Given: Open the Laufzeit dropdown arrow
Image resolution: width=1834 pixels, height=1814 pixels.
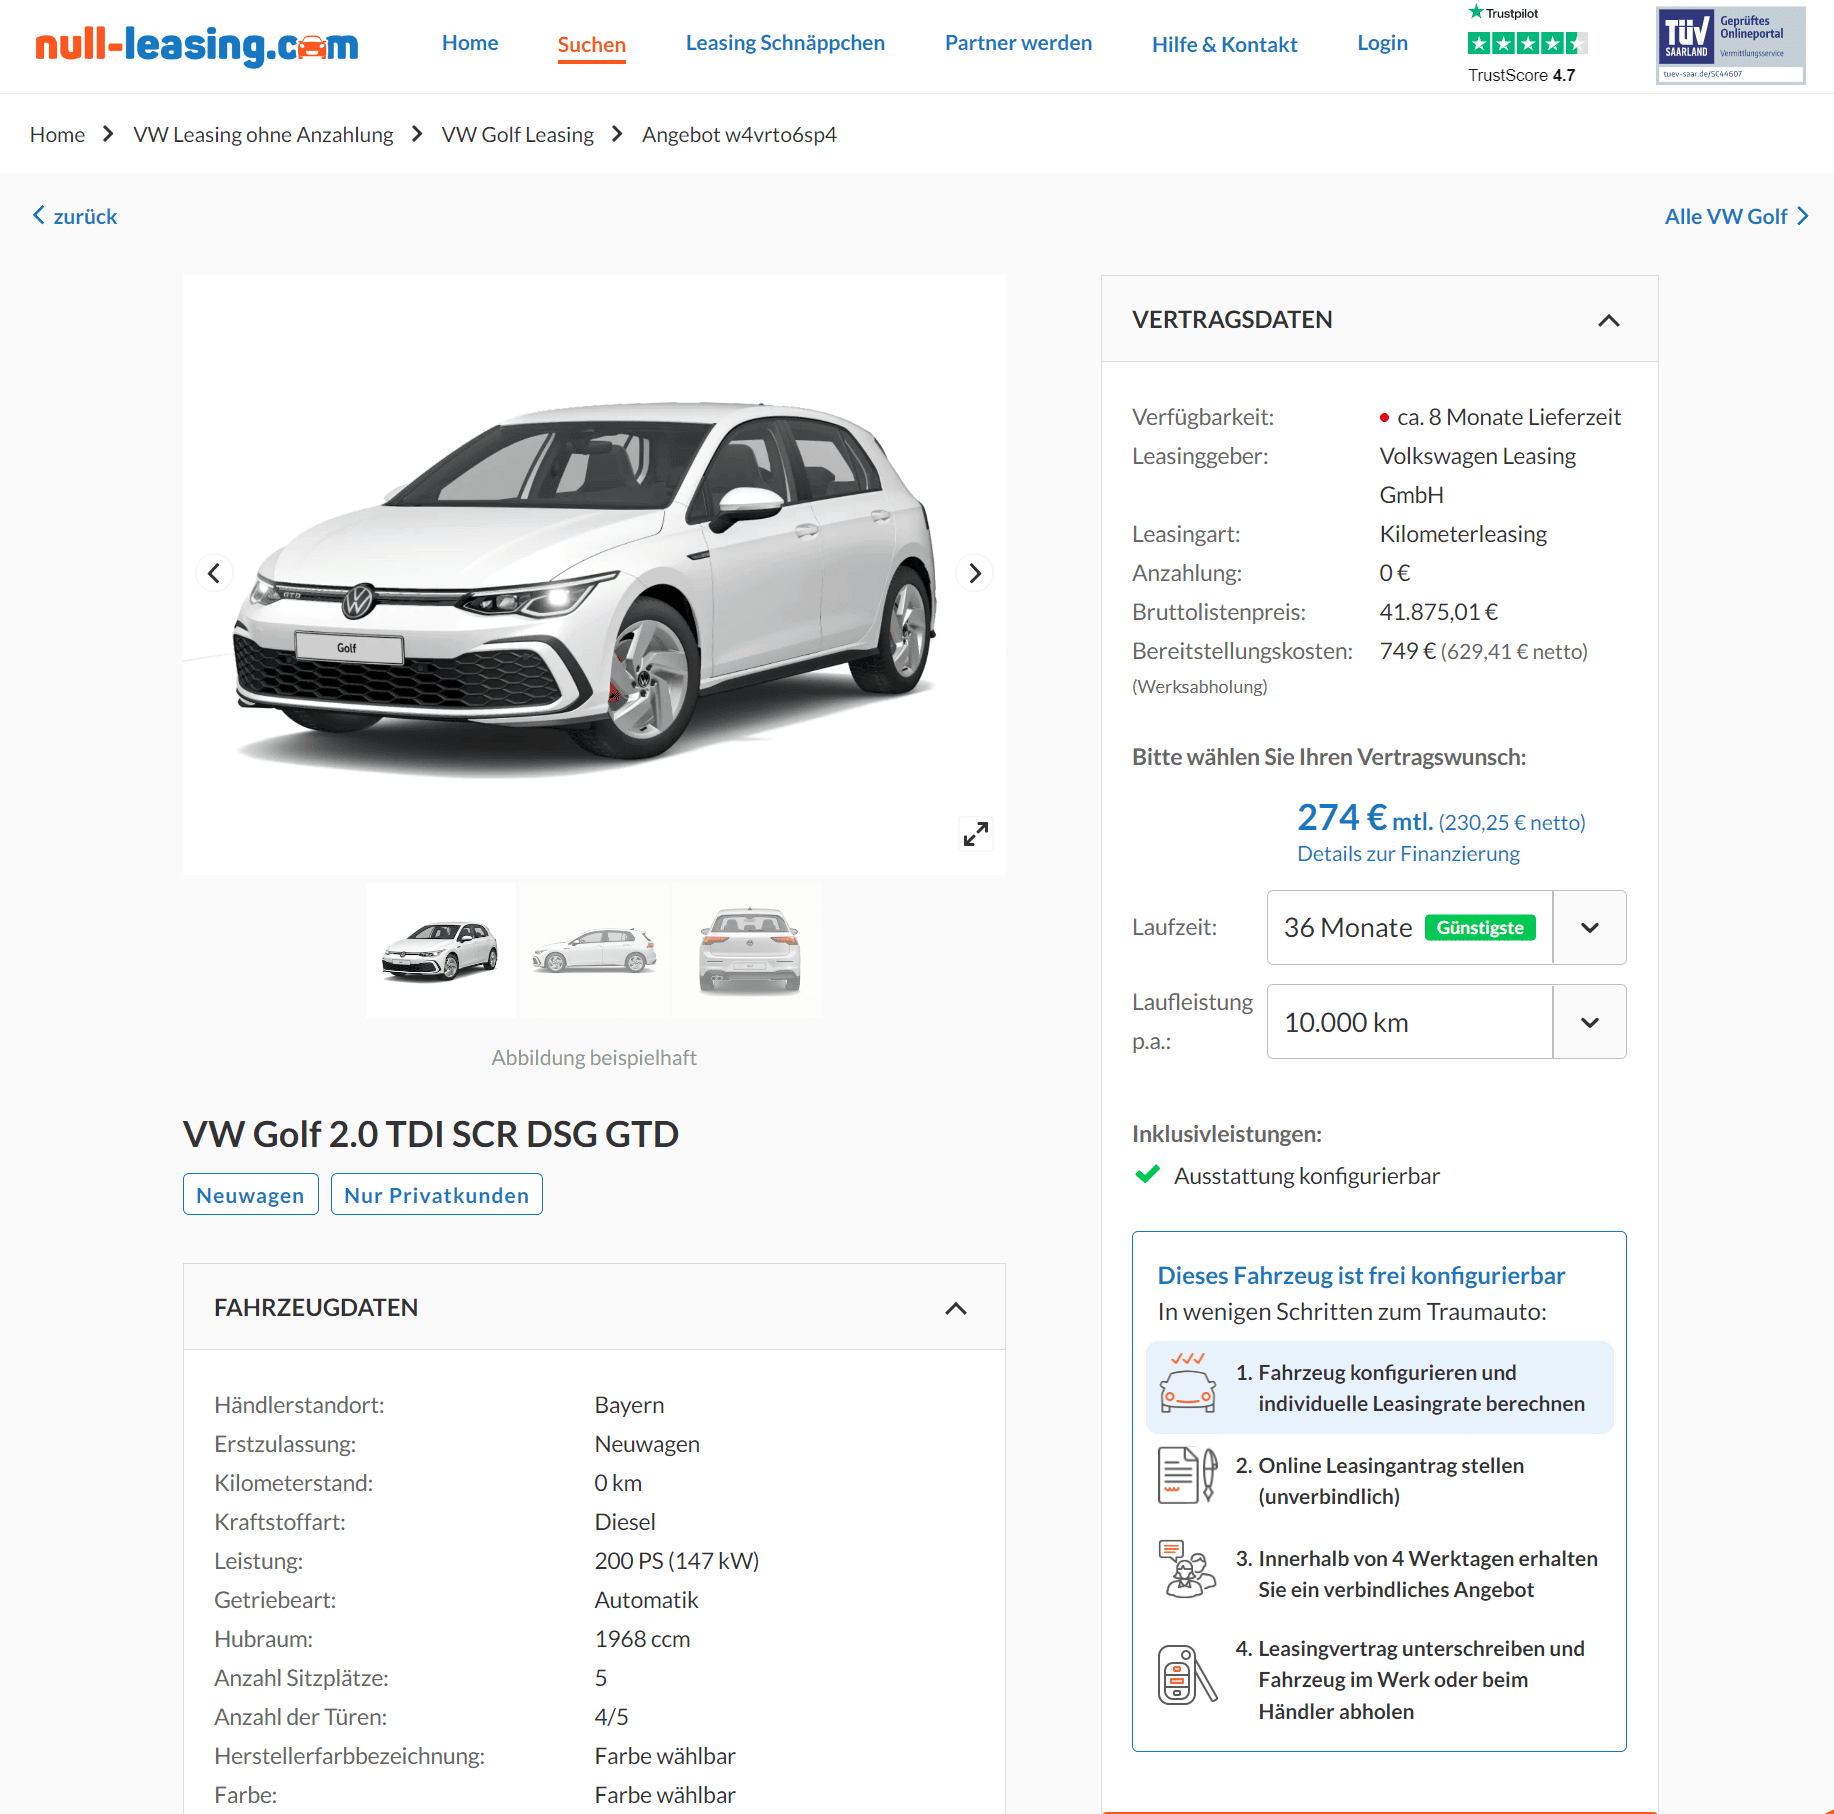Looking at the screenshot, I should coord(1590,927).
